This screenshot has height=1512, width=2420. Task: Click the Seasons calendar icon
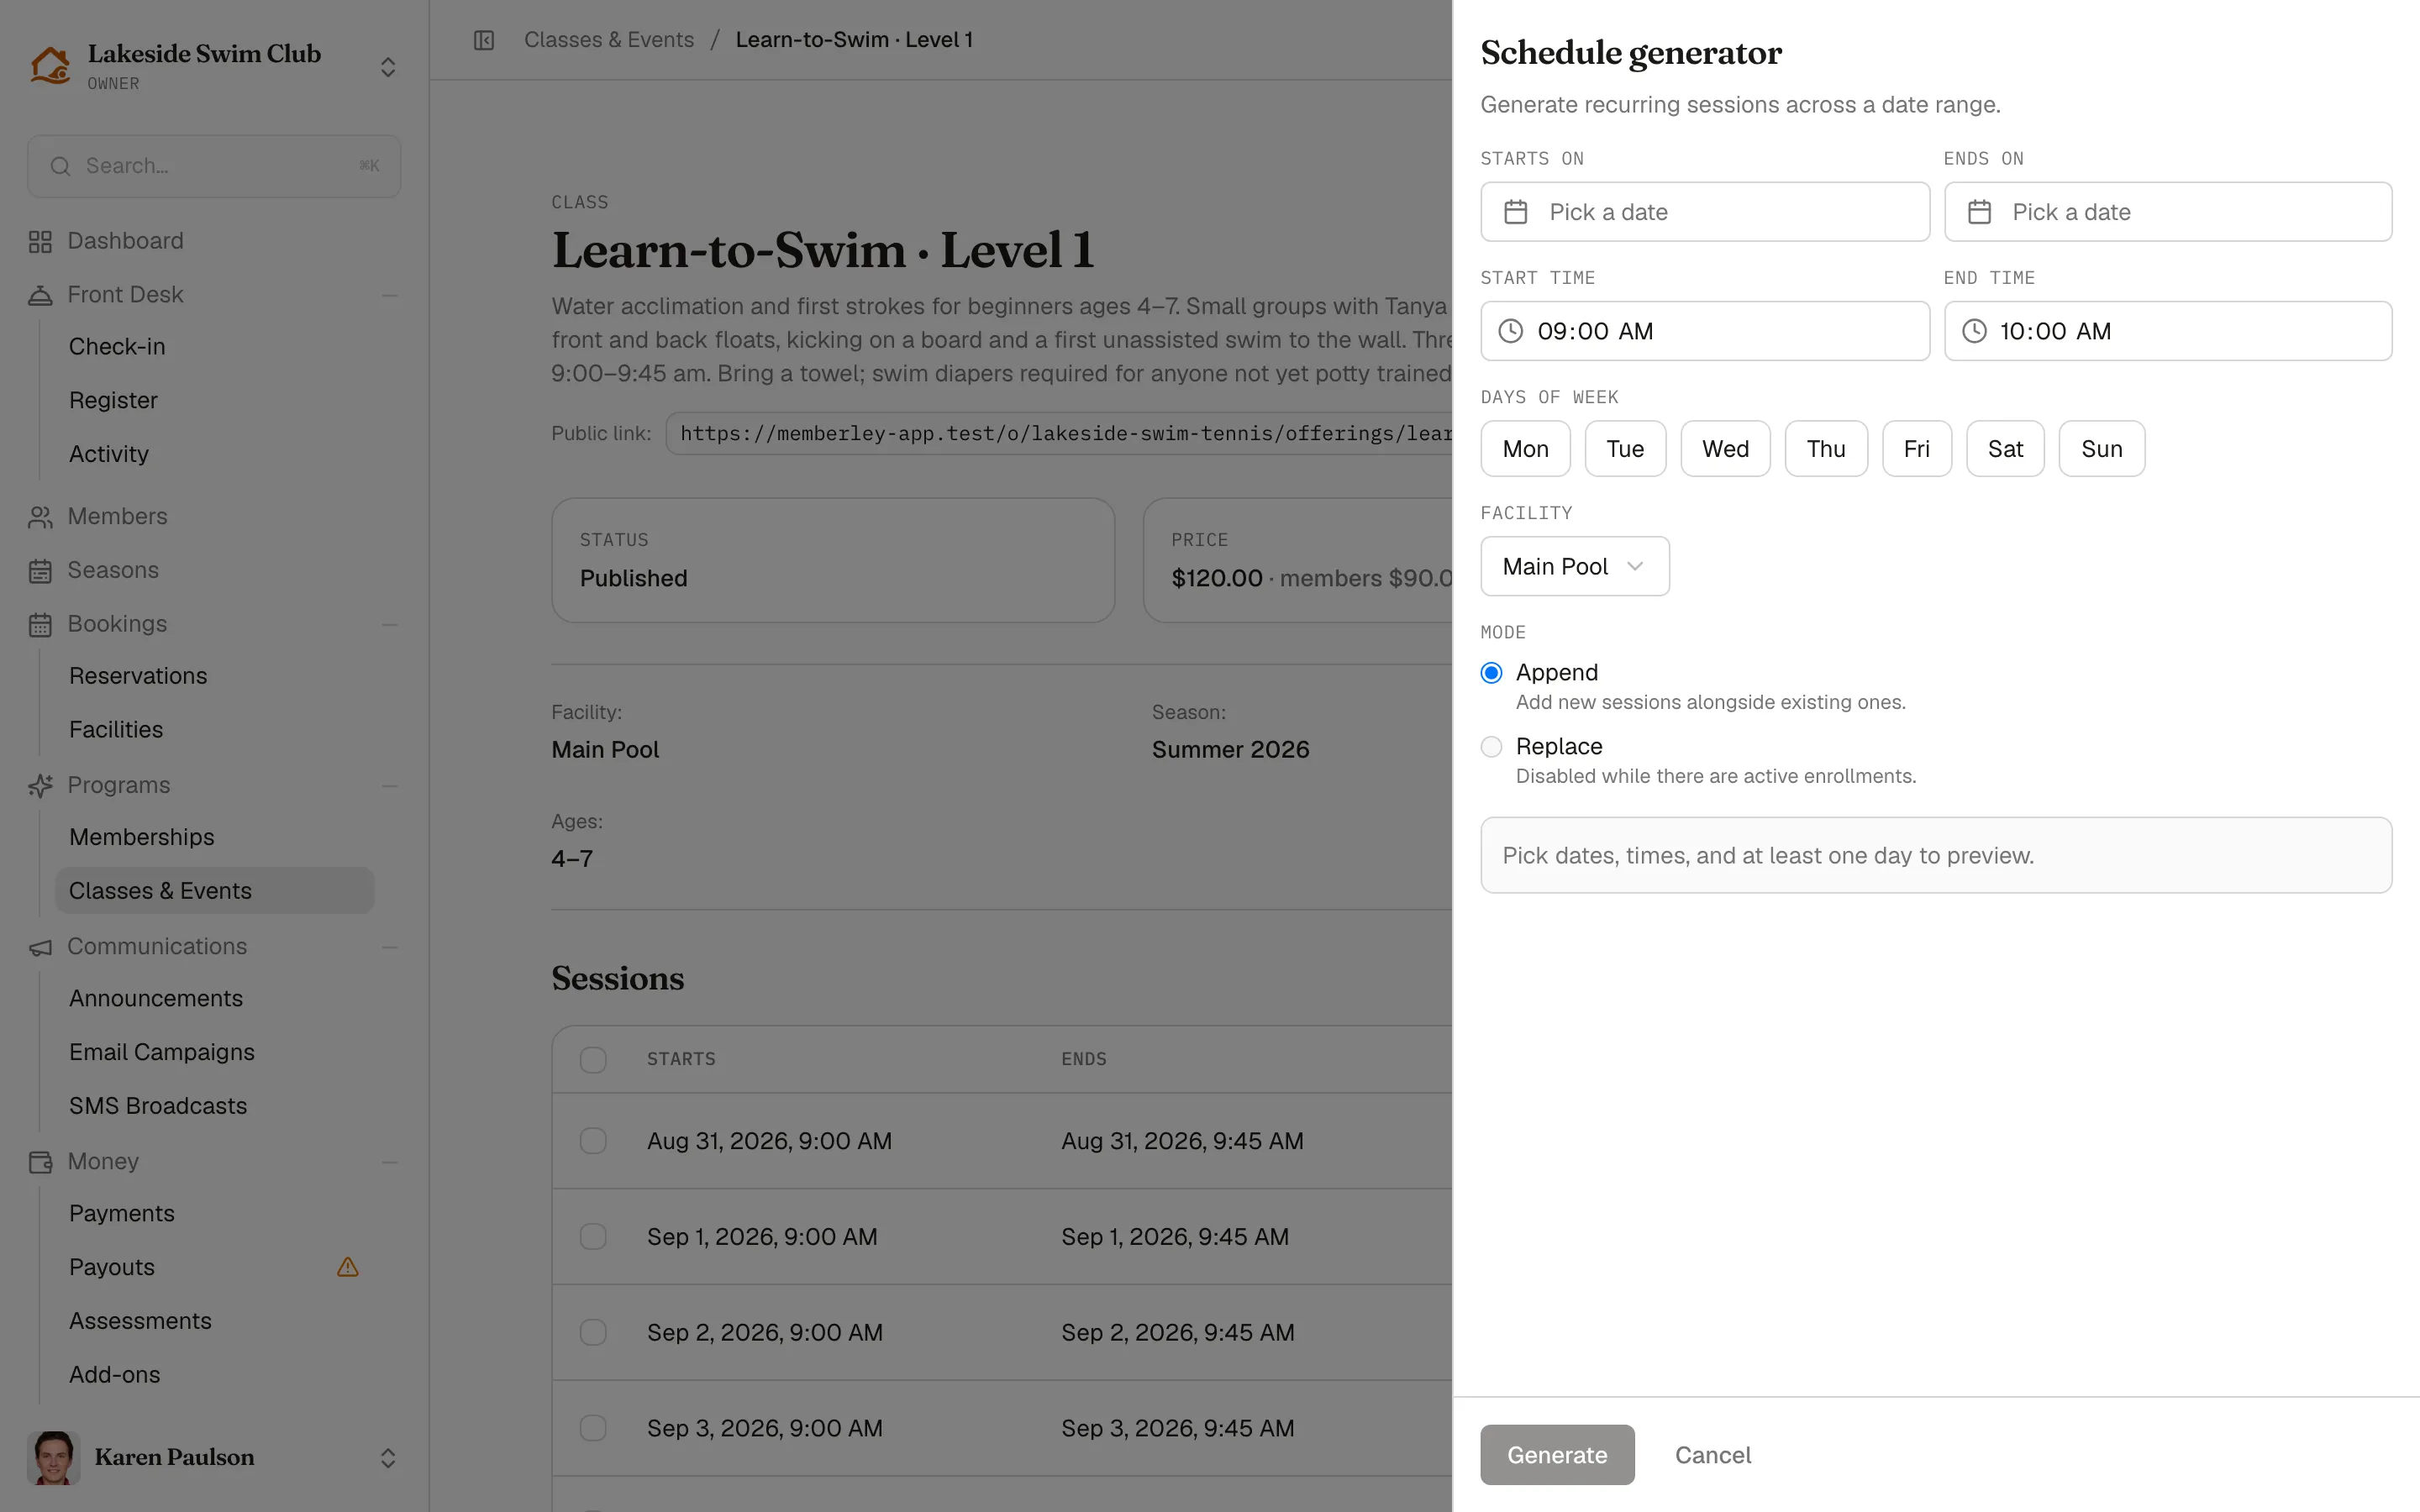click(x=40, y=571)
